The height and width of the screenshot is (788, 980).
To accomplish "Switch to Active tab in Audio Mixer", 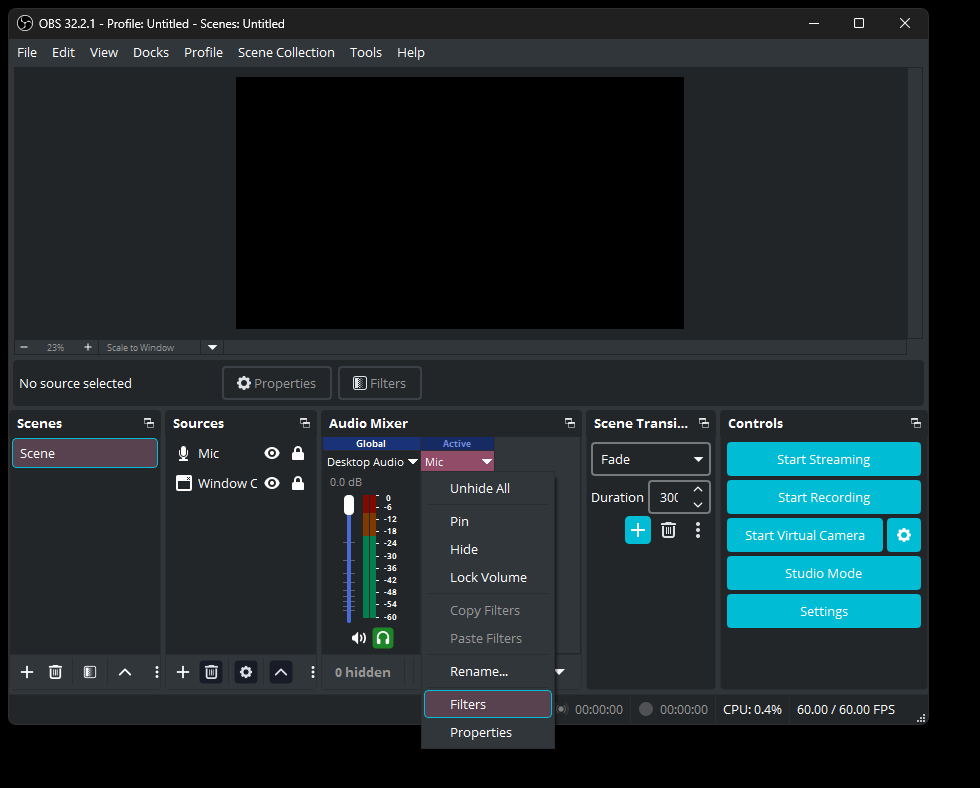I will (457, 443).
